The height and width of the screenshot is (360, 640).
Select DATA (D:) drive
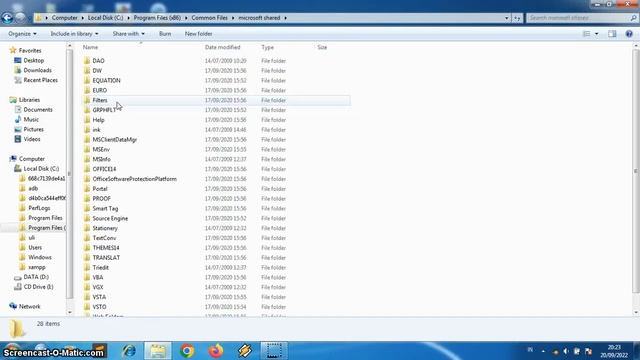point(36,277)
